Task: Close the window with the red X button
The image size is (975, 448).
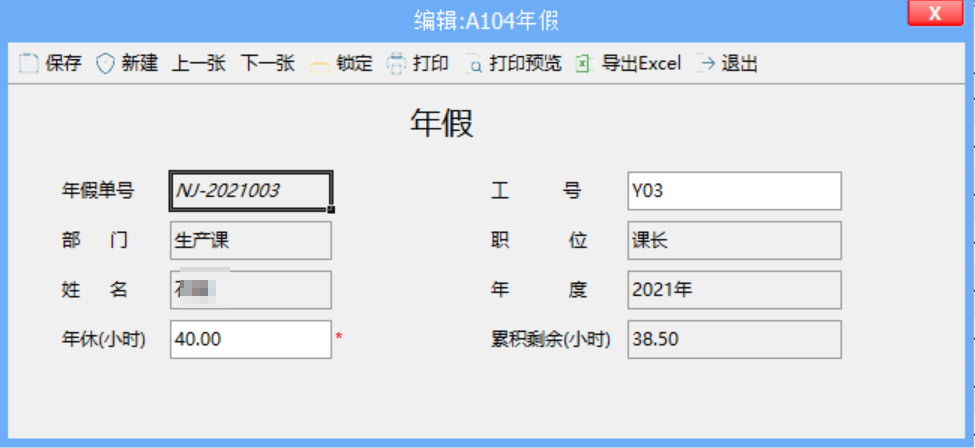Action: pyautogui.click(x=935, y=13)
